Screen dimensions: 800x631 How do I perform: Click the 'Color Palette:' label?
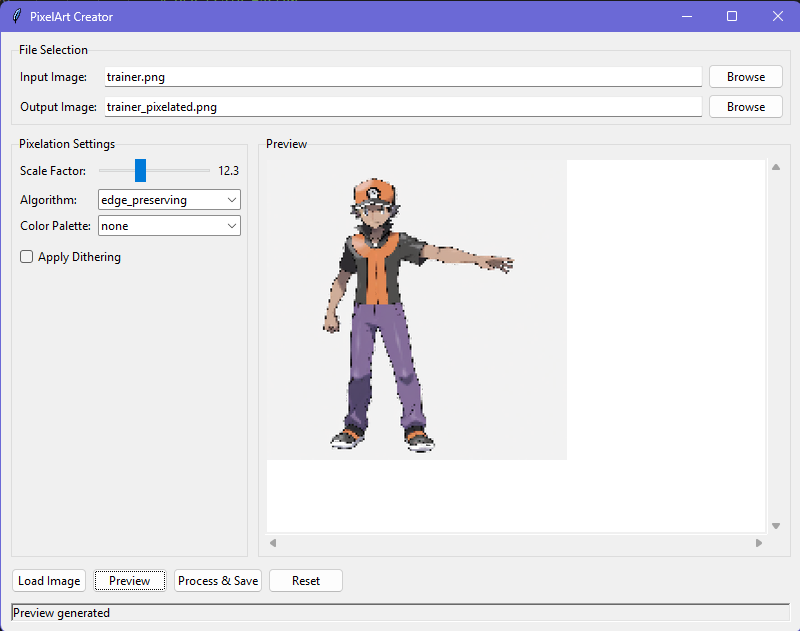coord(56,226)
